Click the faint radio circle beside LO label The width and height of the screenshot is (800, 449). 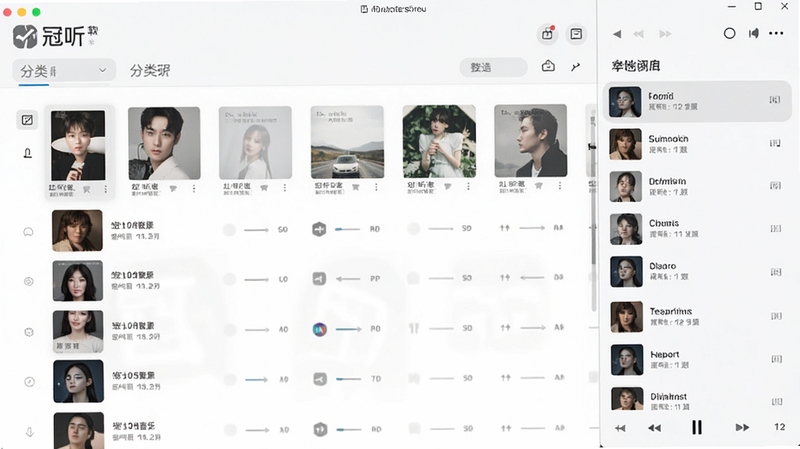pos(230,279)
